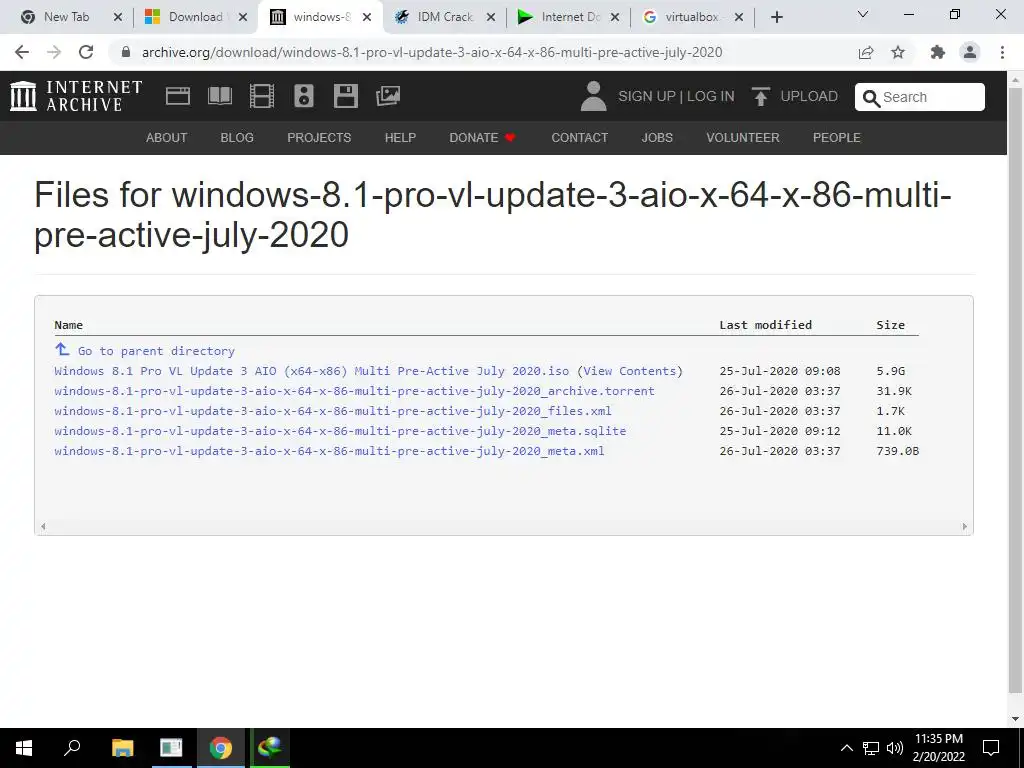This screenshot has height=768, width=1024.
Task: Open the Software floppy-disk icon in navbar
Action: (345, 96)
